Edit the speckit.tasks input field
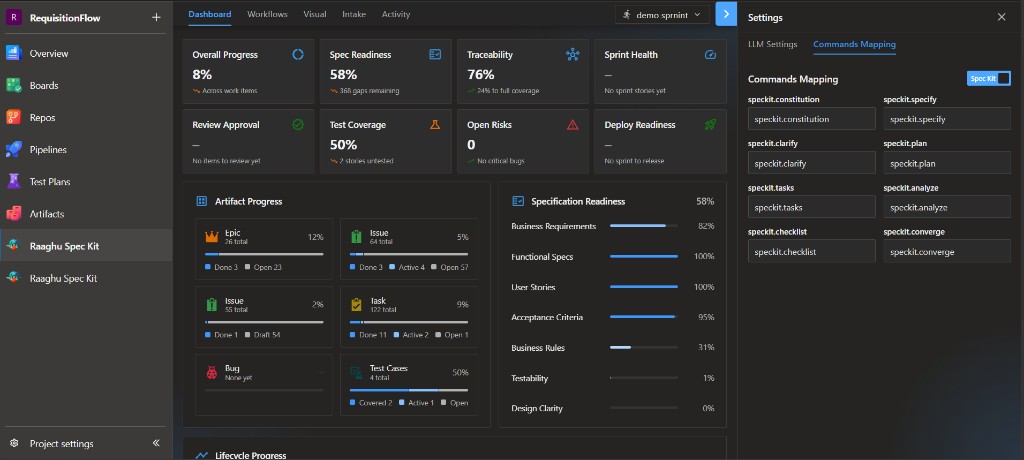The width and height of the screenshot is (1024, 460). pos(812,207)
